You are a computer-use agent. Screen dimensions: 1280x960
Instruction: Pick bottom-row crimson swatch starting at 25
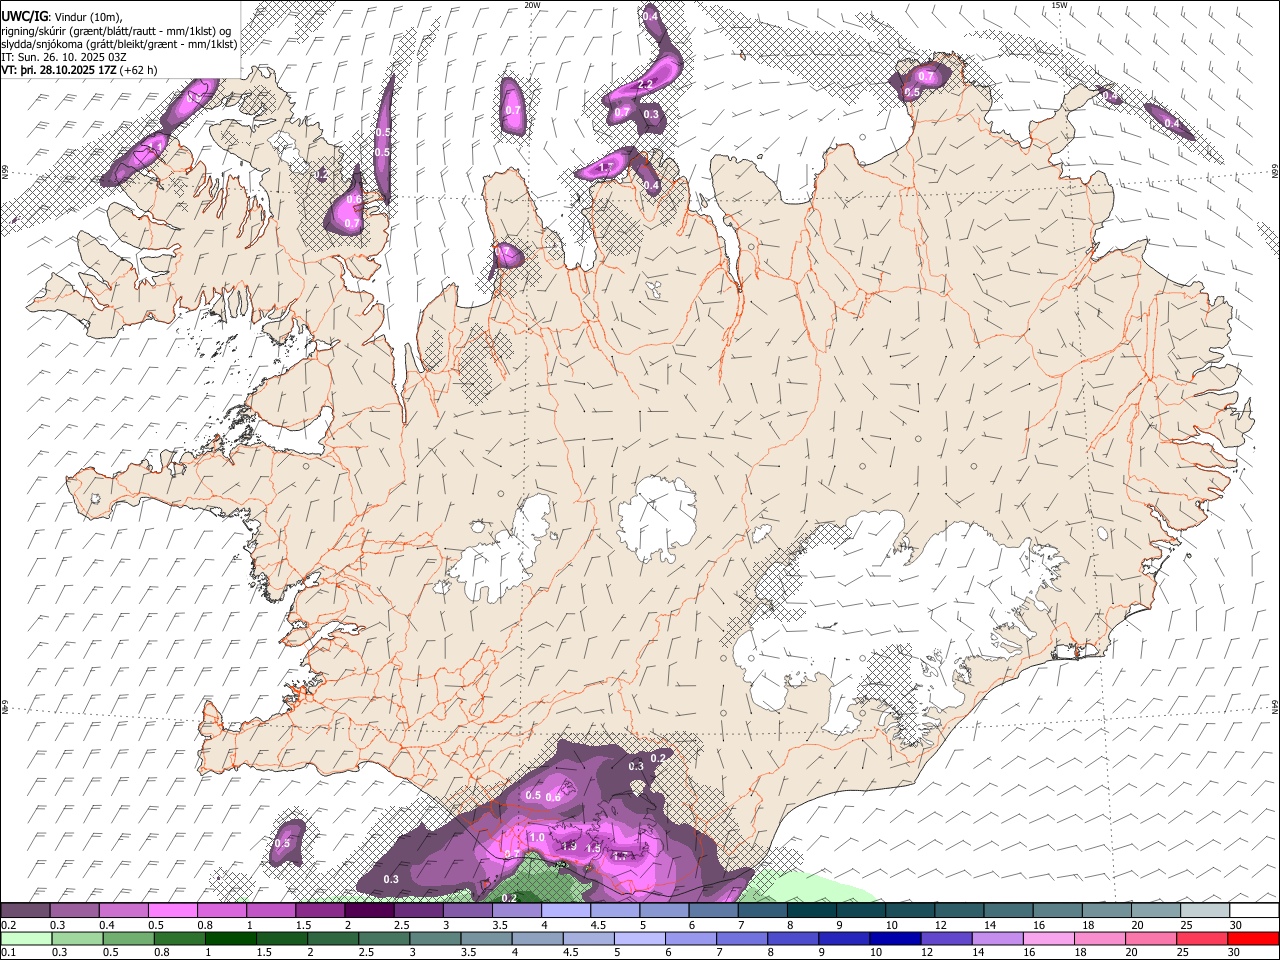pyautogui.click(x=1204, y=938)
